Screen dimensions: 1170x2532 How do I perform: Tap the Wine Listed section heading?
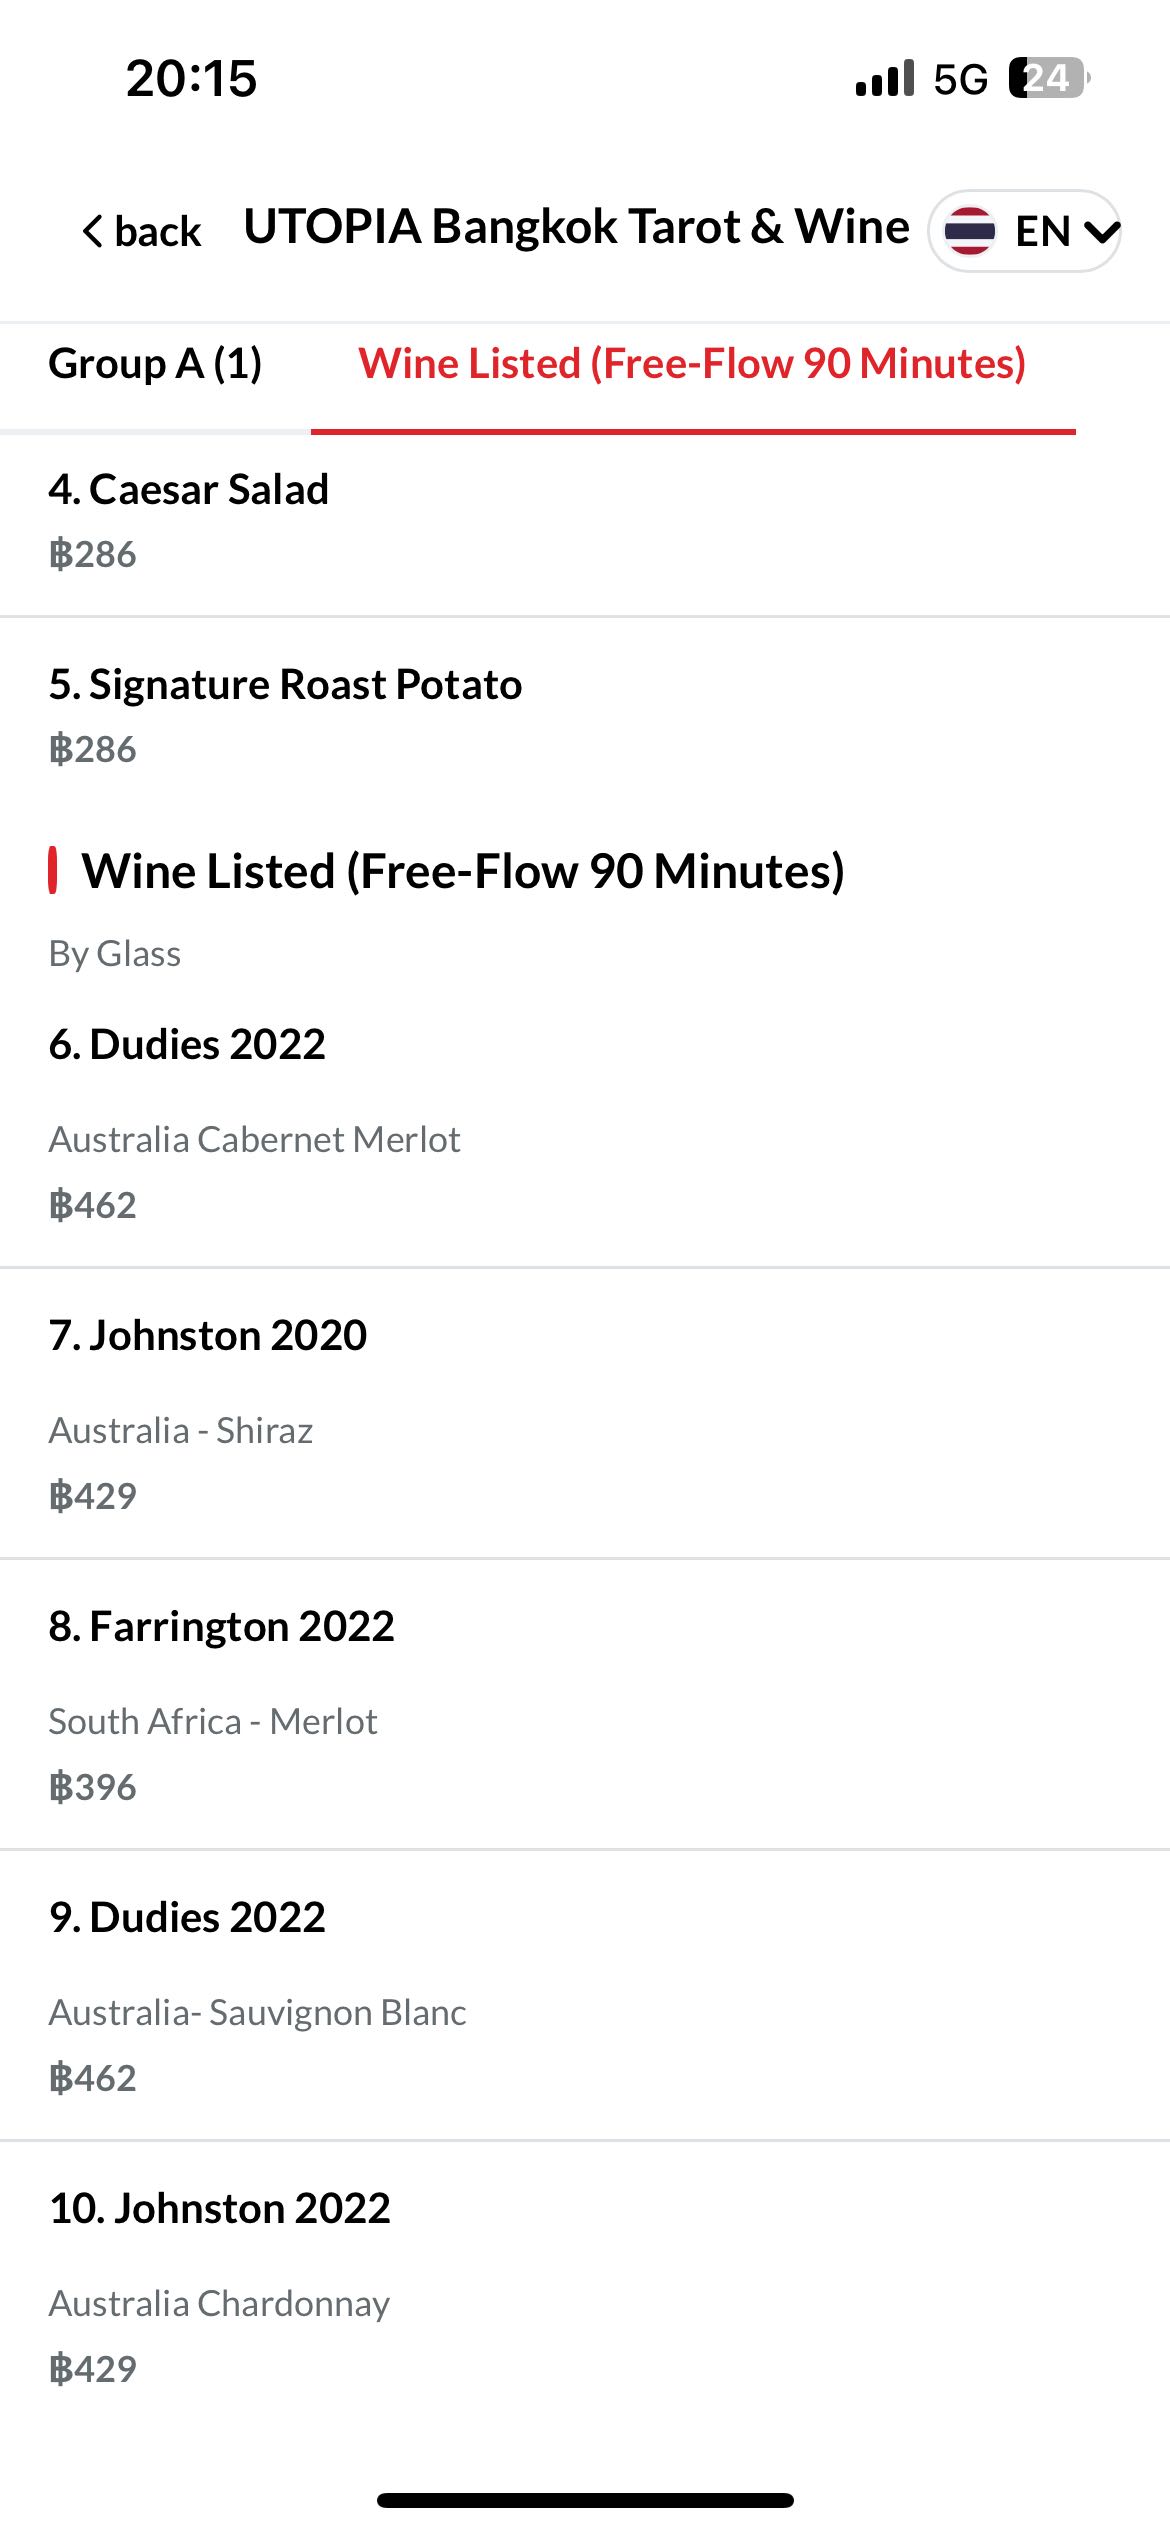pos(463,871)
